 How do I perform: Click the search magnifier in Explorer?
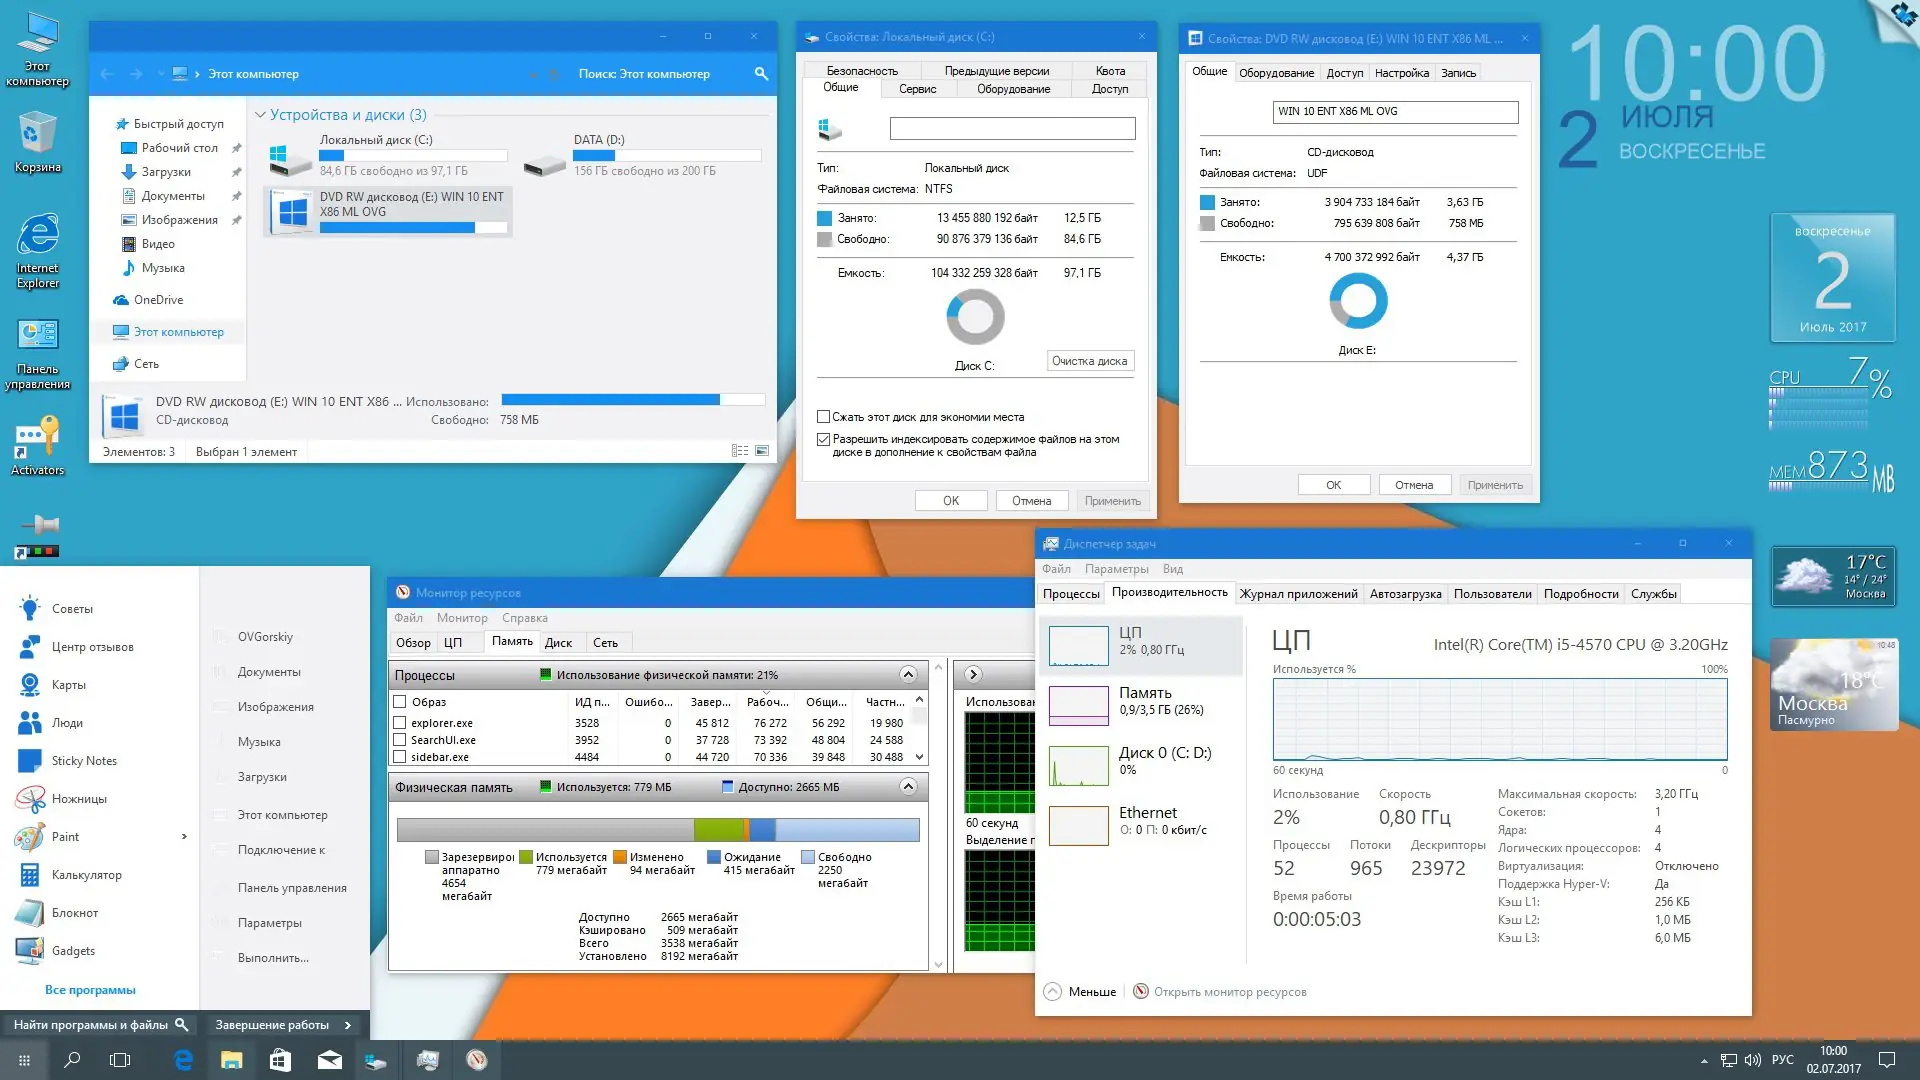point(761,74)
